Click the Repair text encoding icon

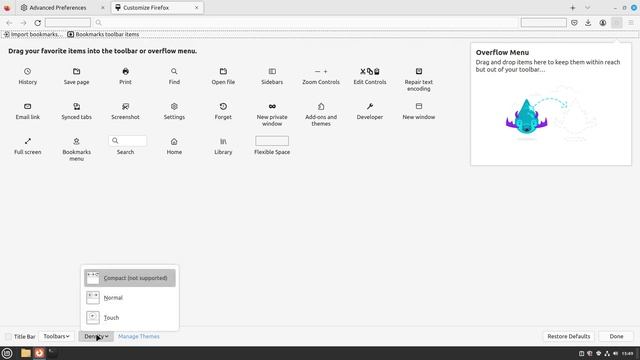coord(419,71)
